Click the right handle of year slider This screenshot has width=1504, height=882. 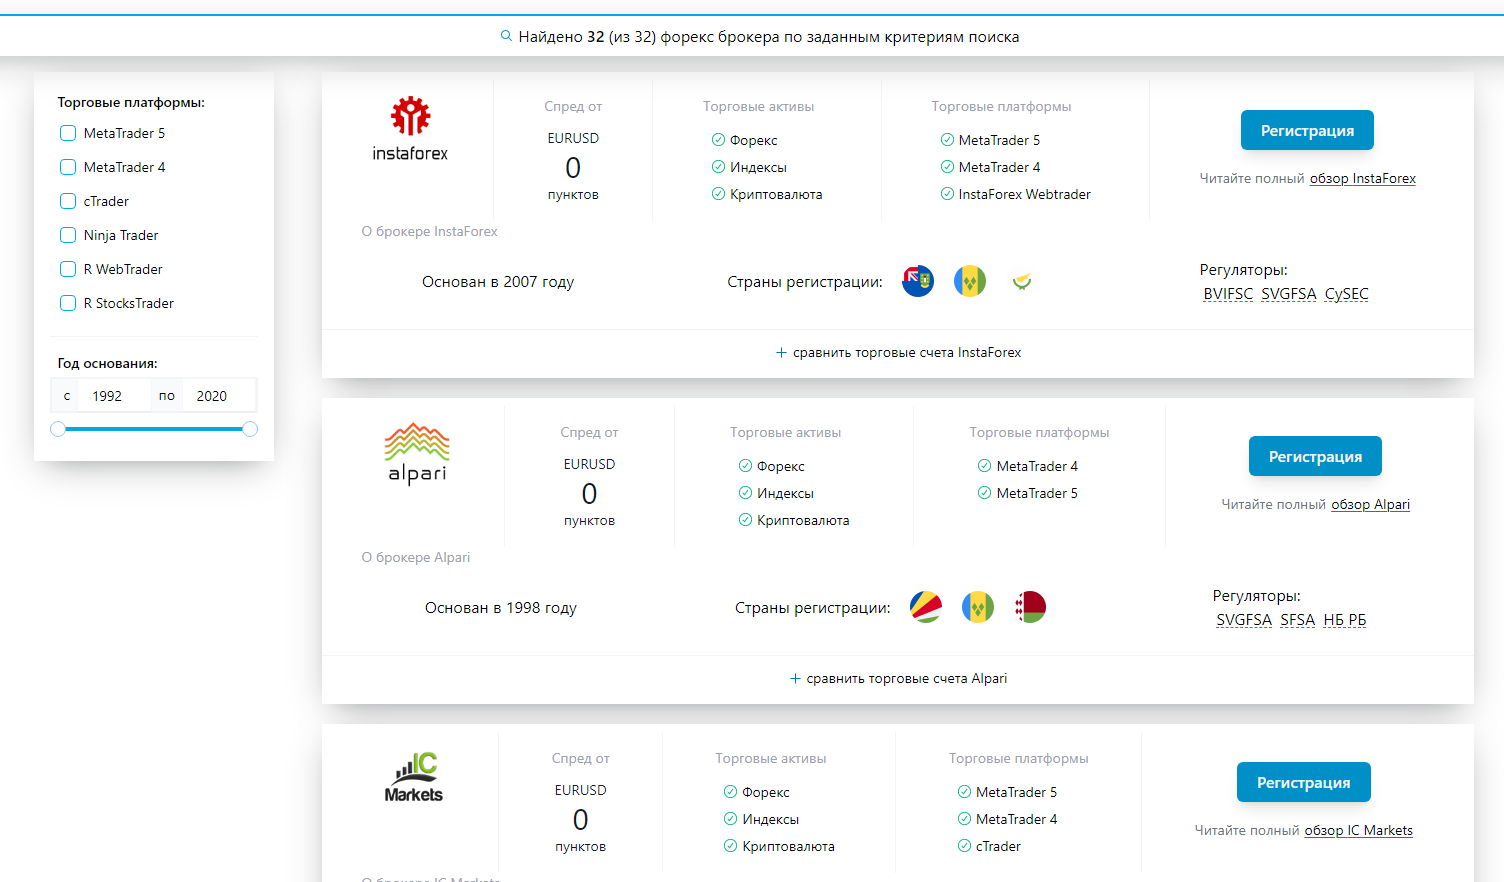click(x=250, y=429)
